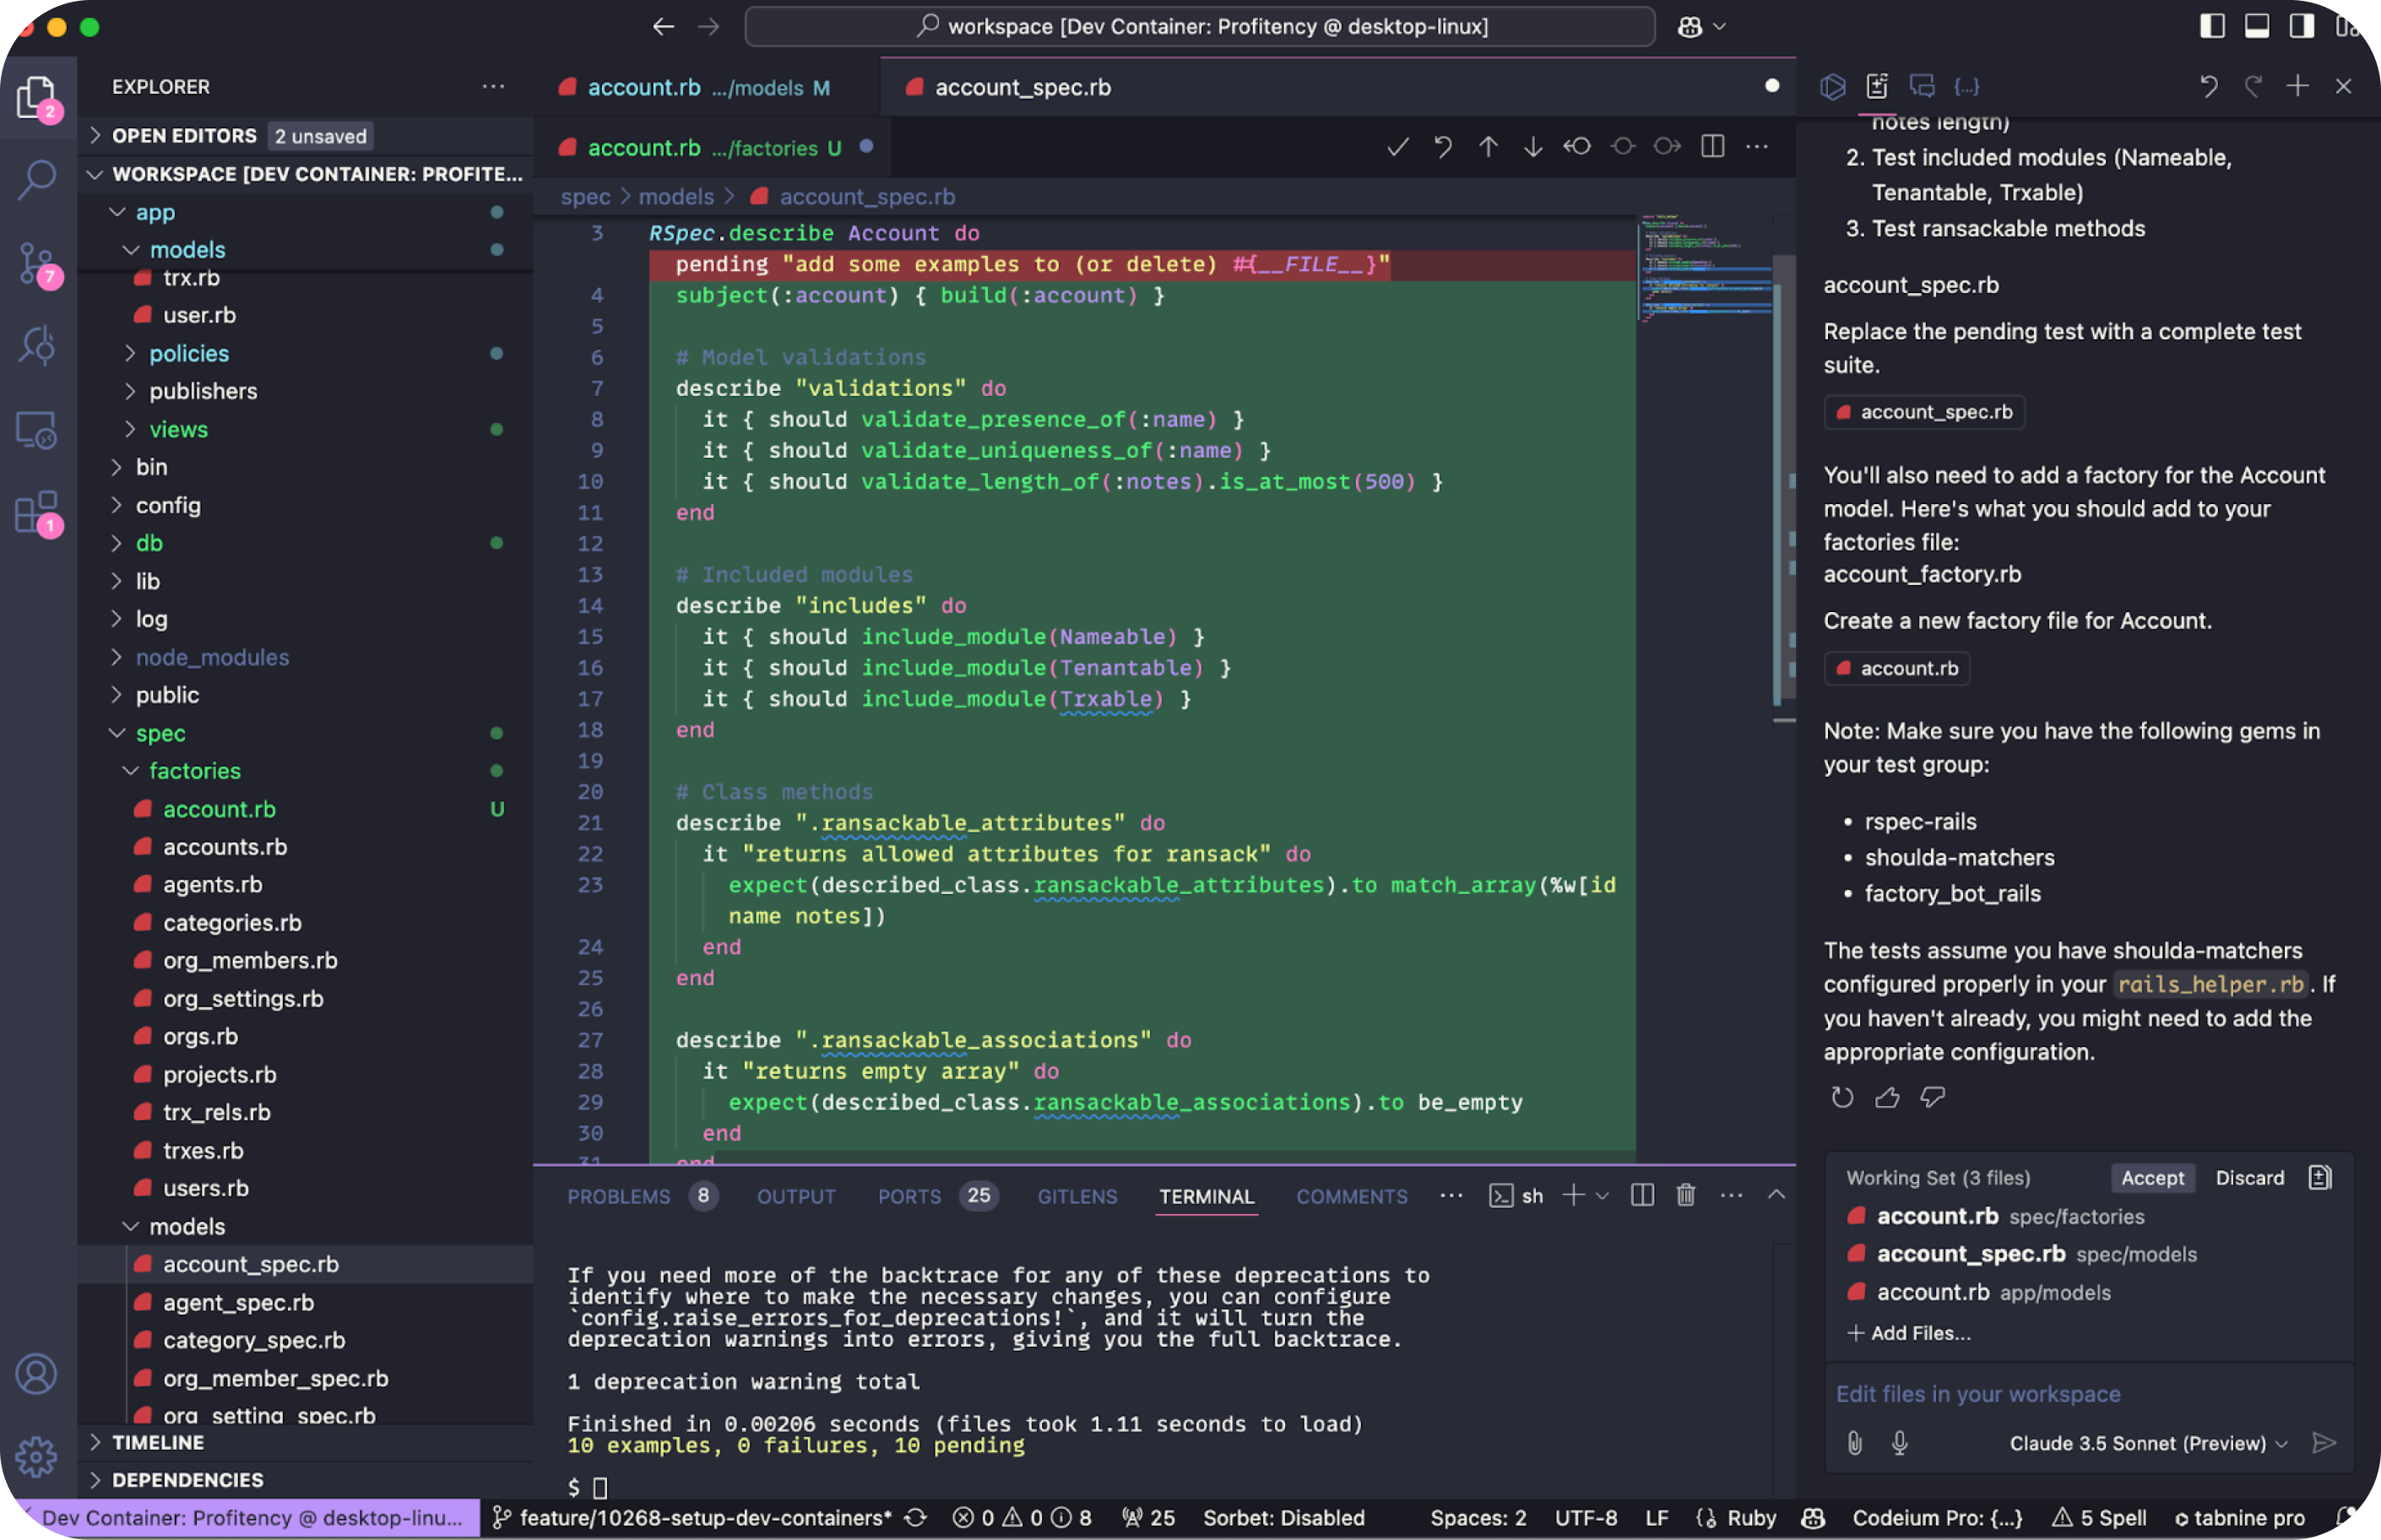Go to next change with down arrow

[x=1533, y=147]
